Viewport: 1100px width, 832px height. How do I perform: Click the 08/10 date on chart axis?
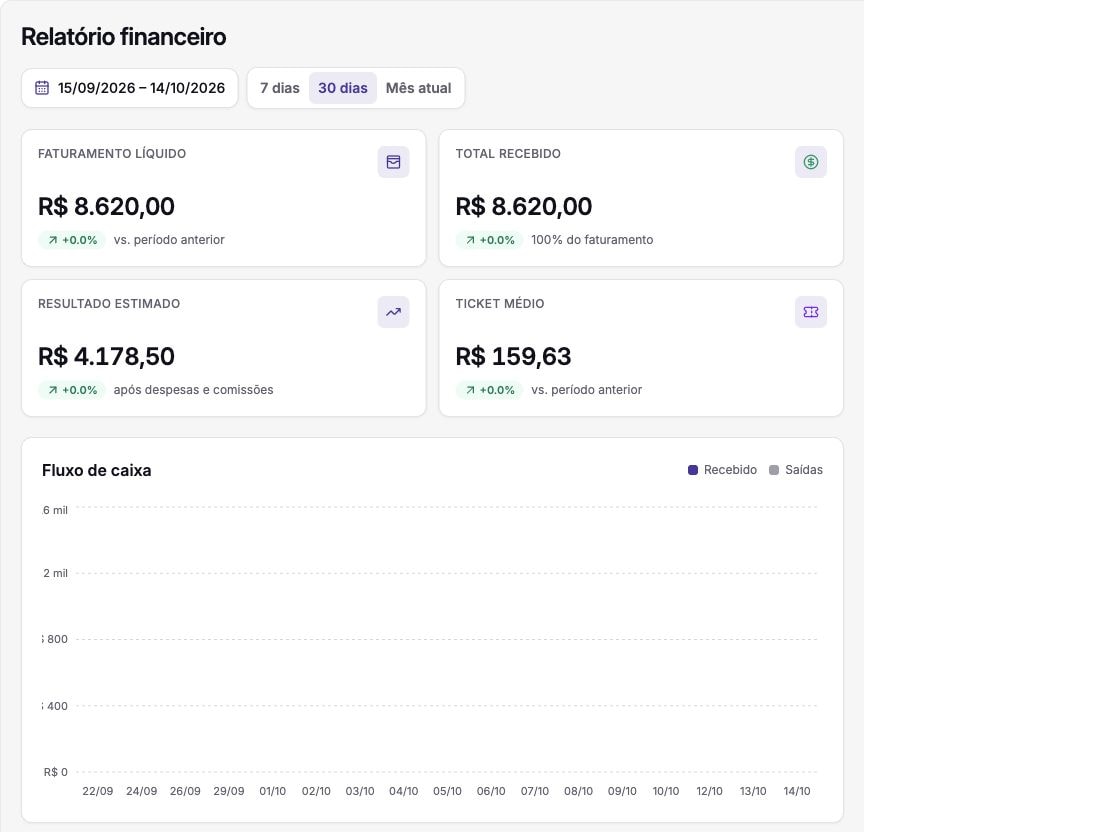578,791
